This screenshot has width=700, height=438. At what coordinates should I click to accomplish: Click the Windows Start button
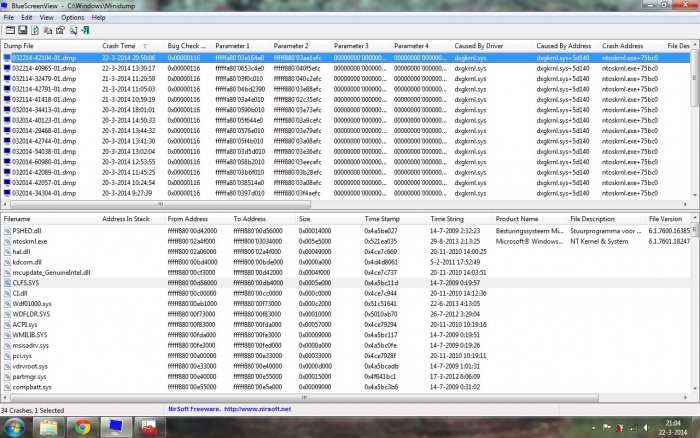click(14, 428)
